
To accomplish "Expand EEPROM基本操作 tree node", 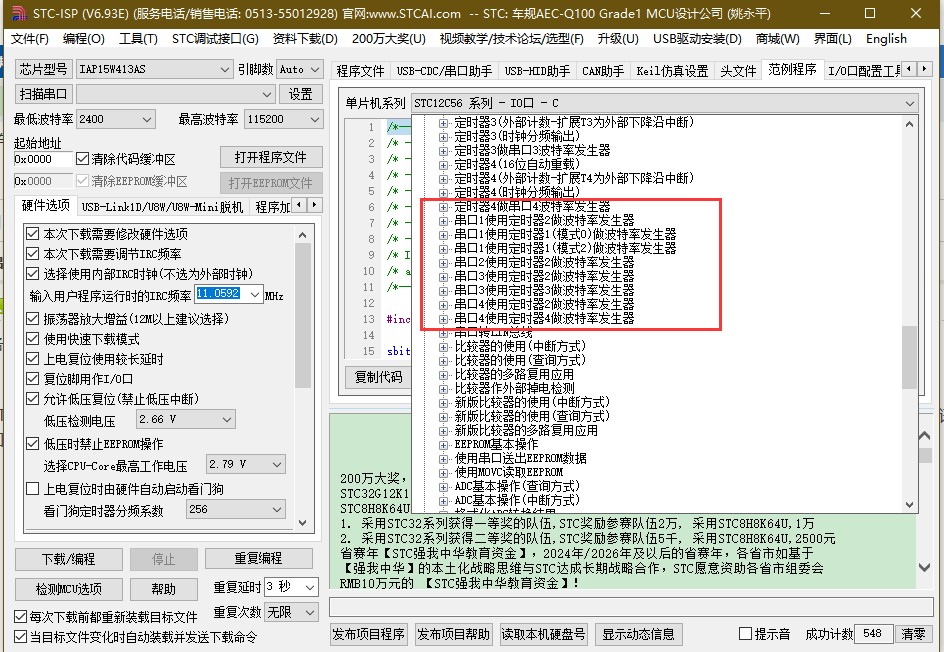I will tap(444, 445).
